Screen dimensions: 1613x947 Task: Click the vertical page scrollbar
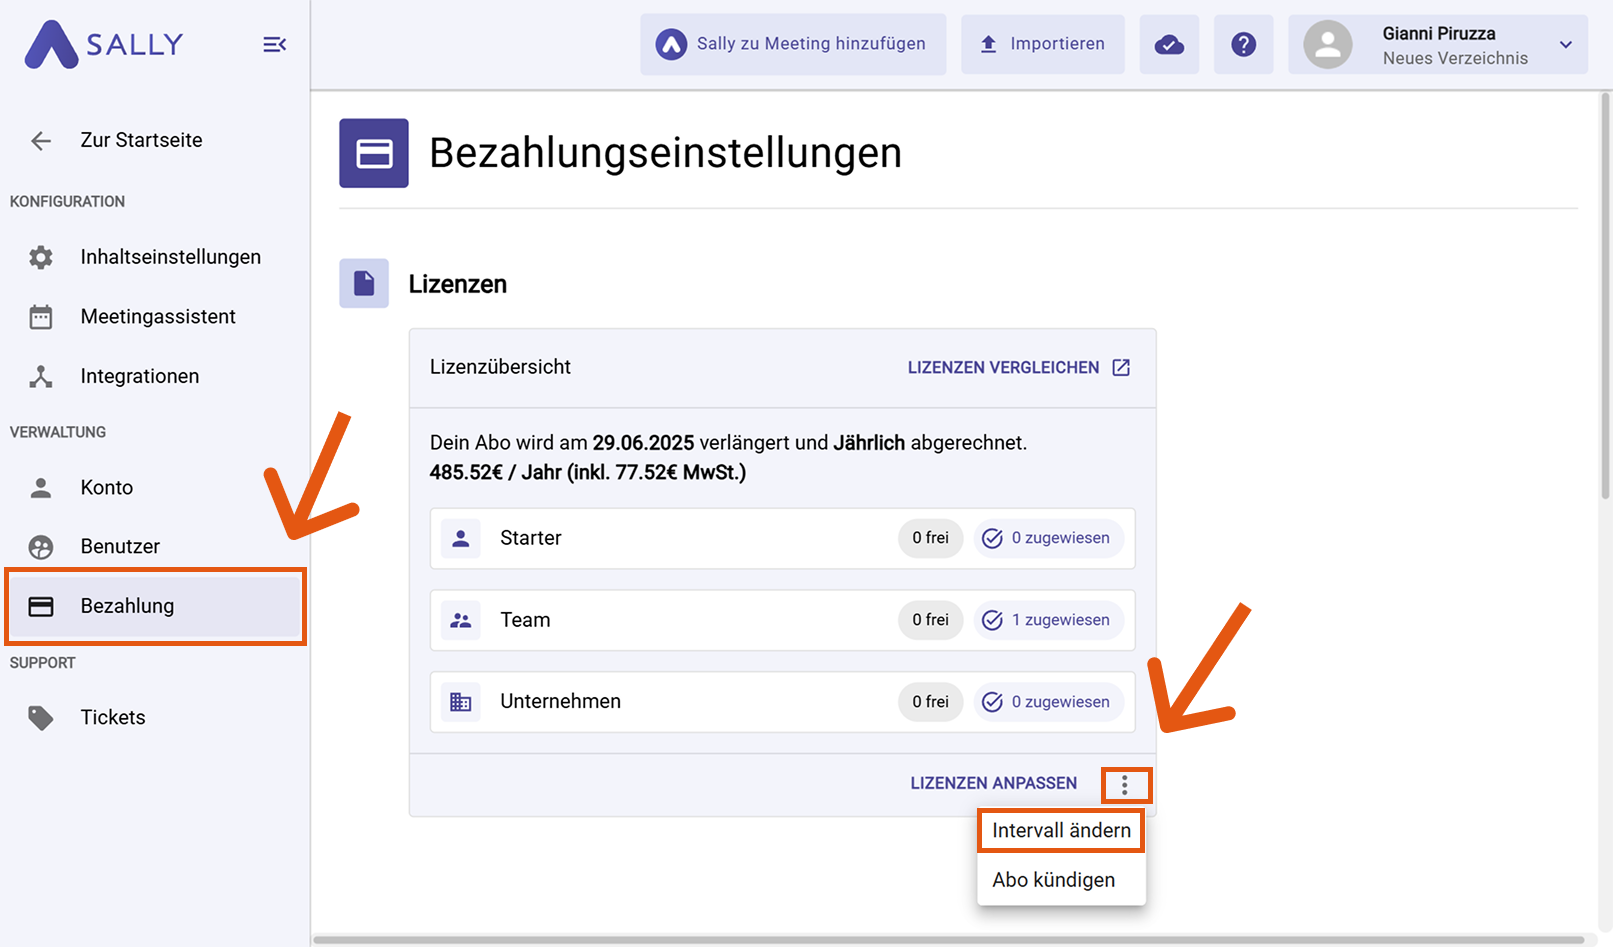tap(1606, 296)
